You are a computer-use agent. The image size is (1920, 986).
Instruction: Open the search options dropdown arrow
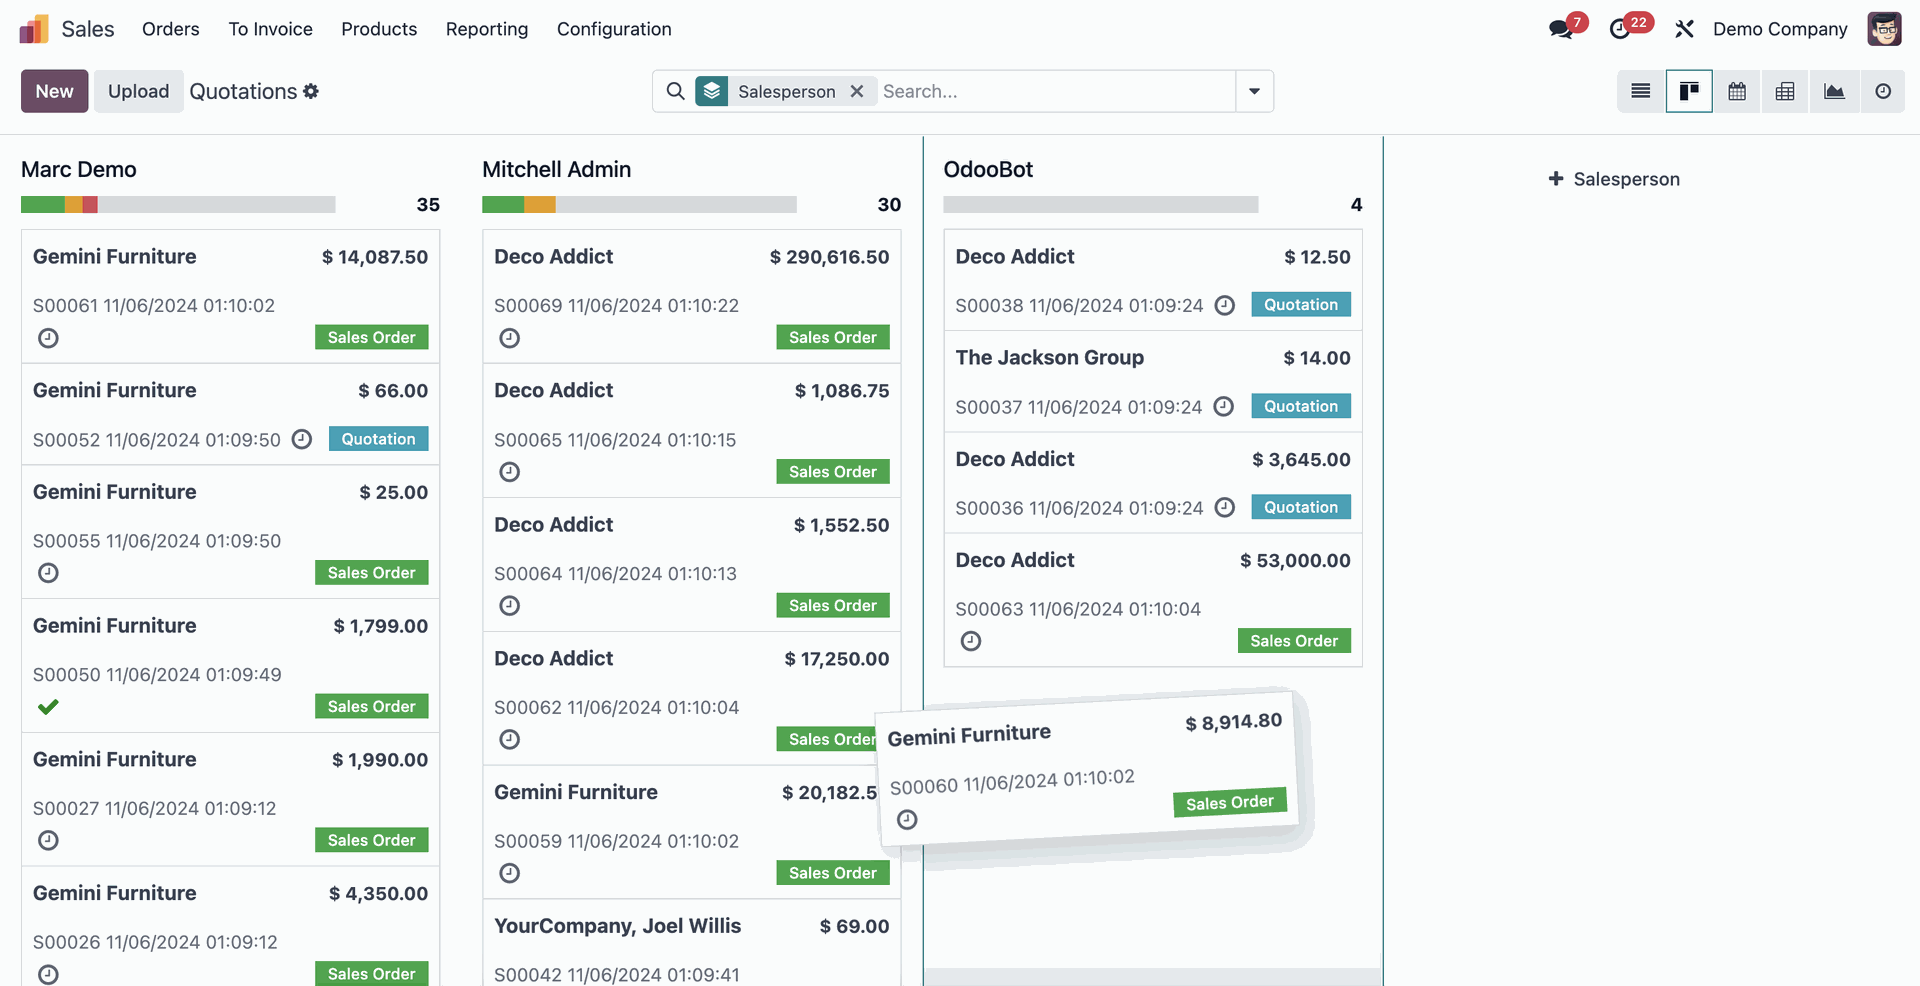(x=1254, y=91)
